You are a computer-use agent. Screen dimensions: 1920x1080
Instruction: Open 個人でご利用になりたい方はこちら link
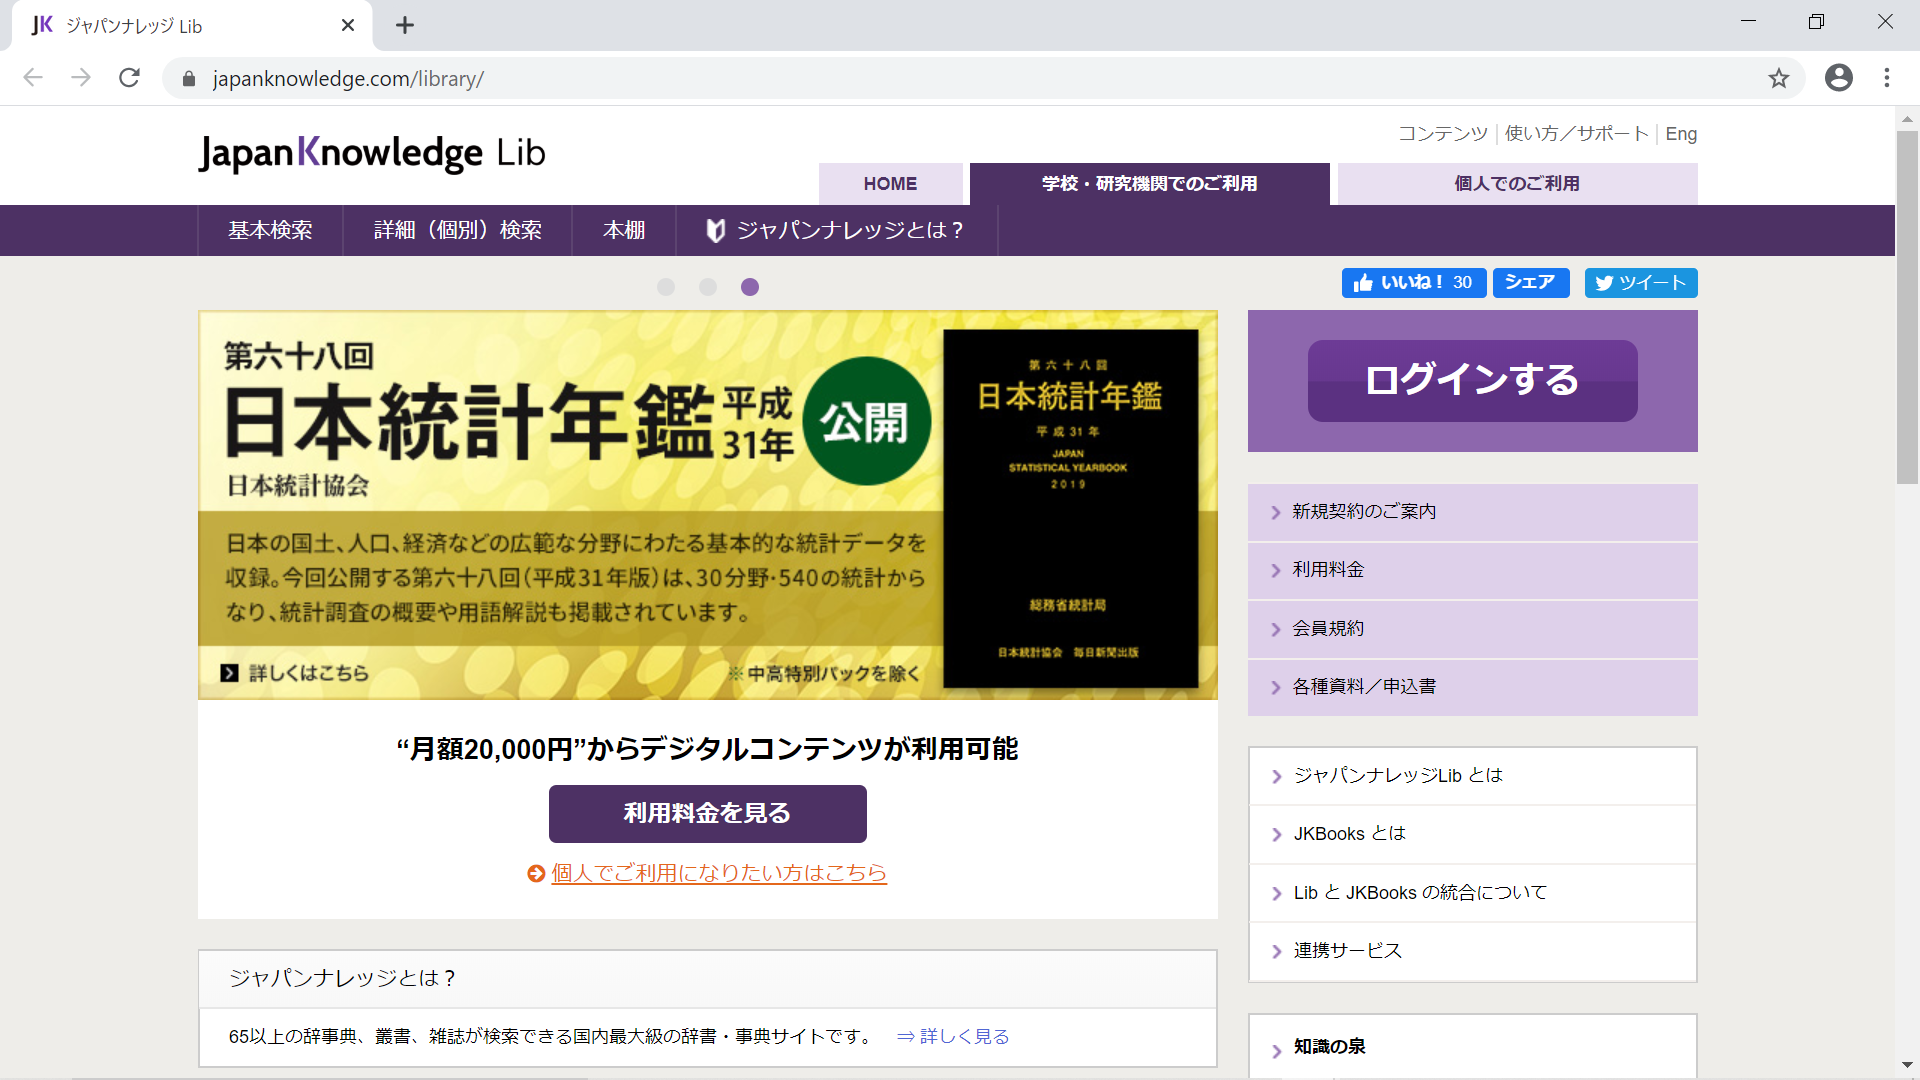pos(719,873)
